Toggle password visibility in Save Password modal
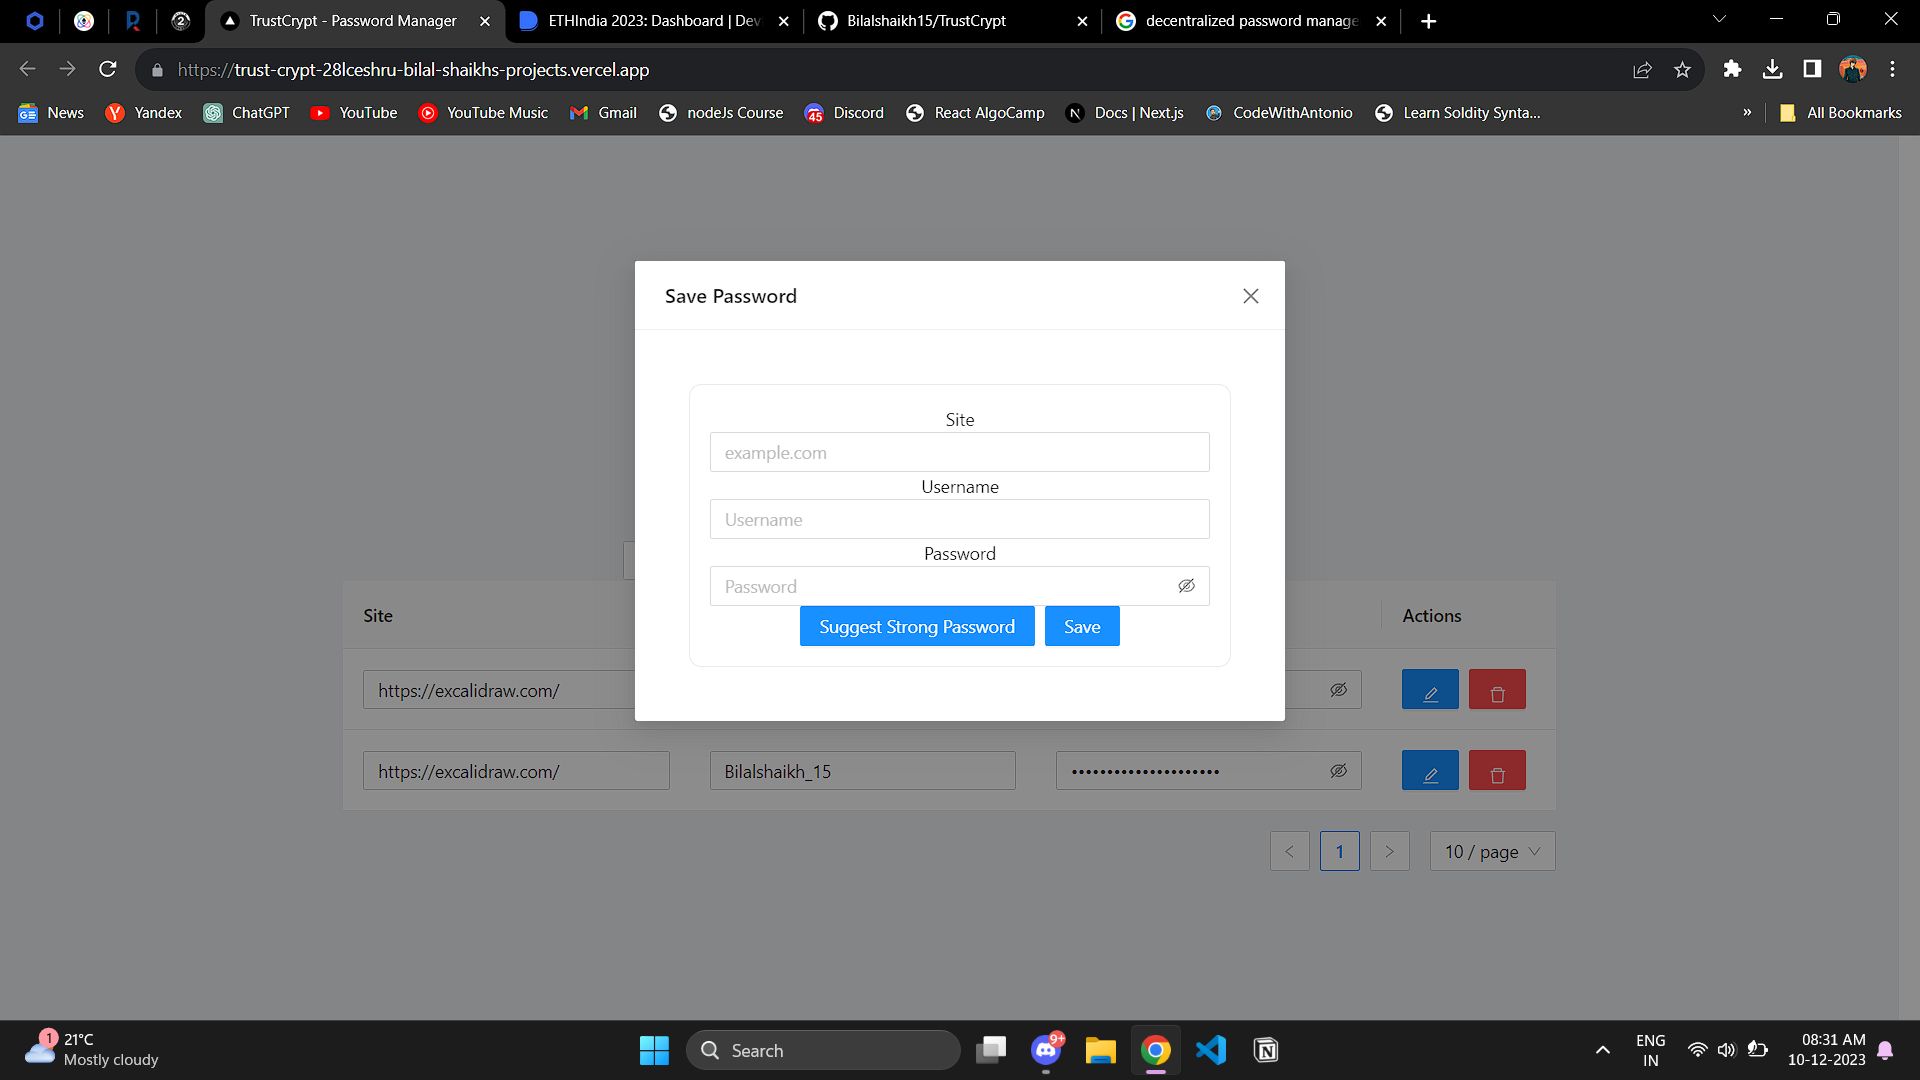Viewport: 1920px width, 1080px height. pyautogui.click(x=1184, y=585)
